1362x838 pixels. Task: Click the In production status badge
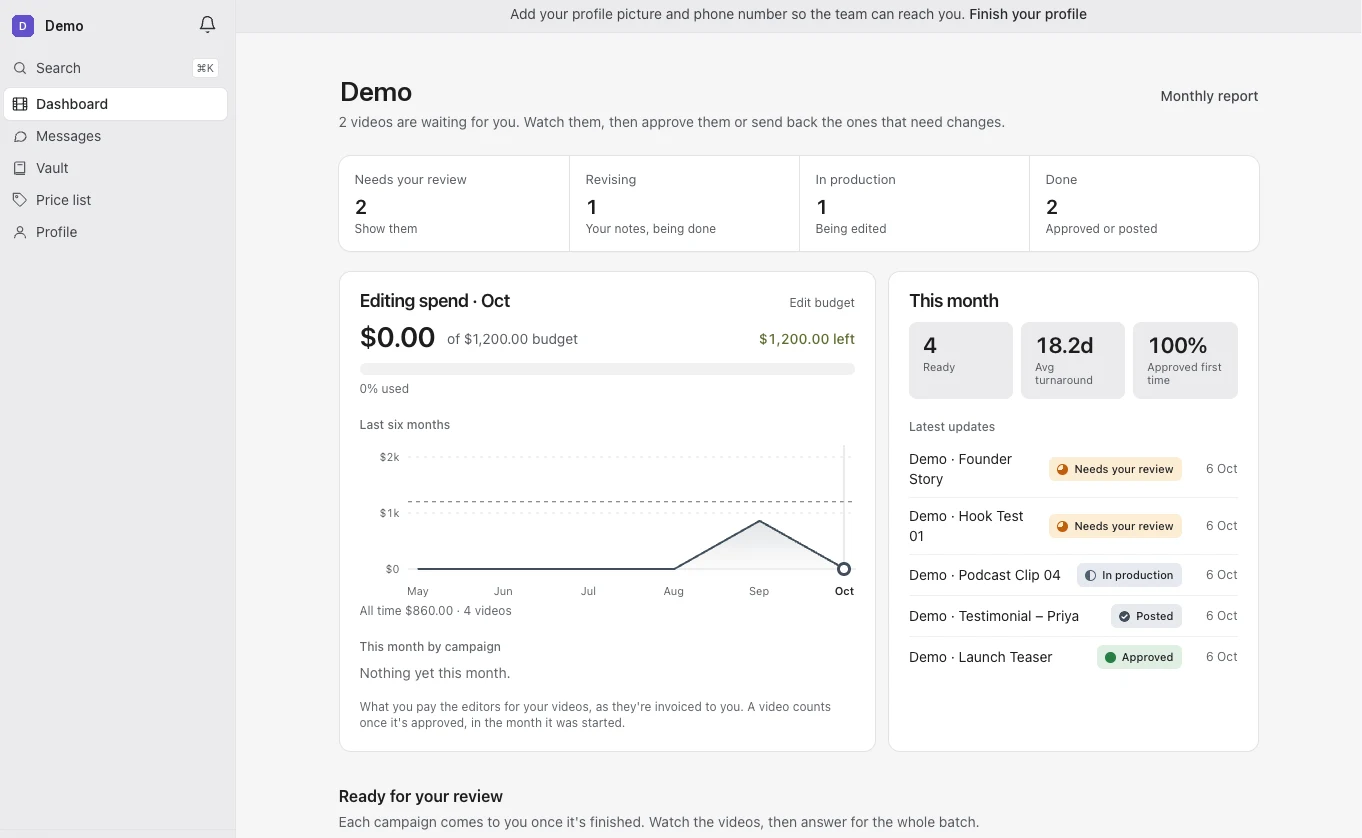[x=1129, y=575]
